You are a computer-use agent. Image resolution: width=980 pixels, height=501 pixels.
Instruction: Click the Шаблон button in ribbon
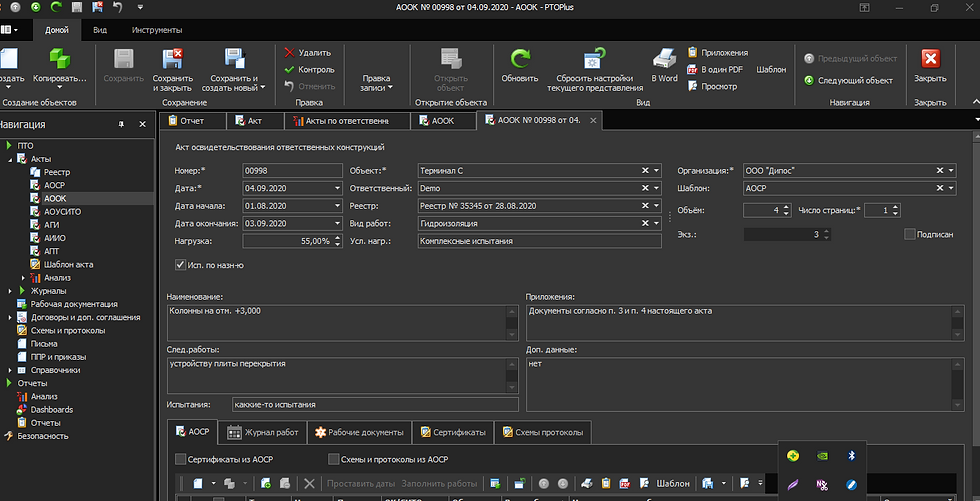point(771,69)
